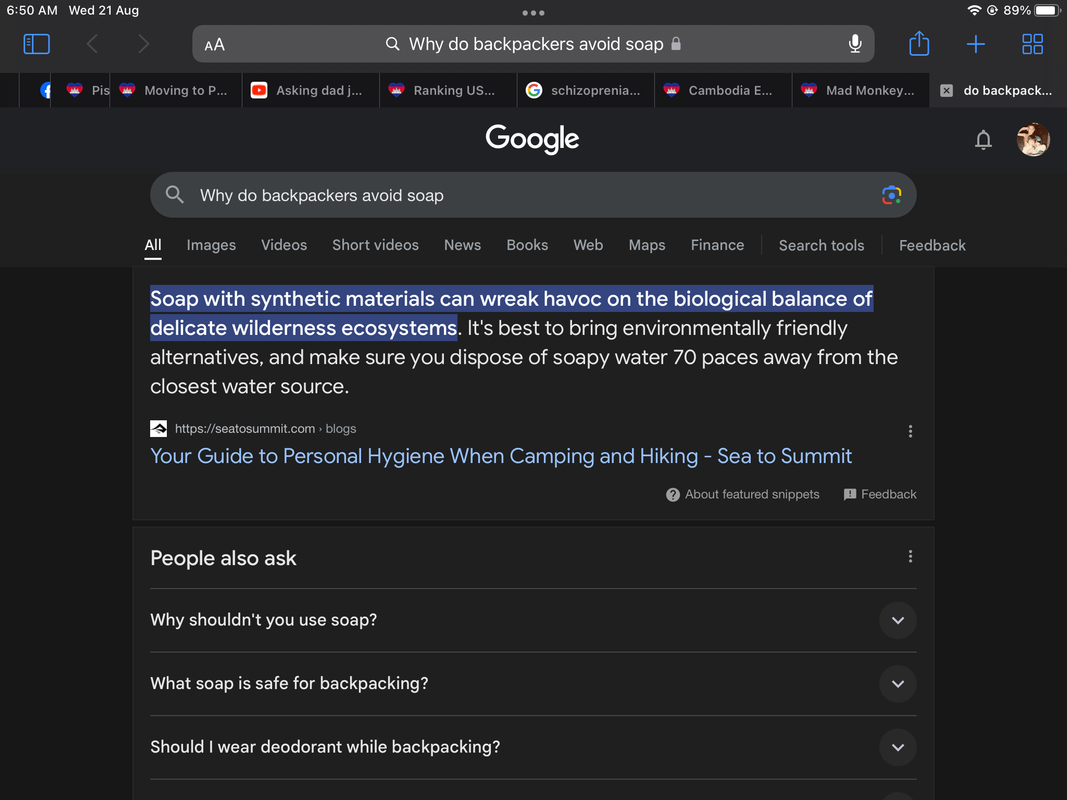Expand 'Should I wear deodorant while backpacking?'
The width and height of the screenshot is (1067, 800).
(x=533, y=746)
